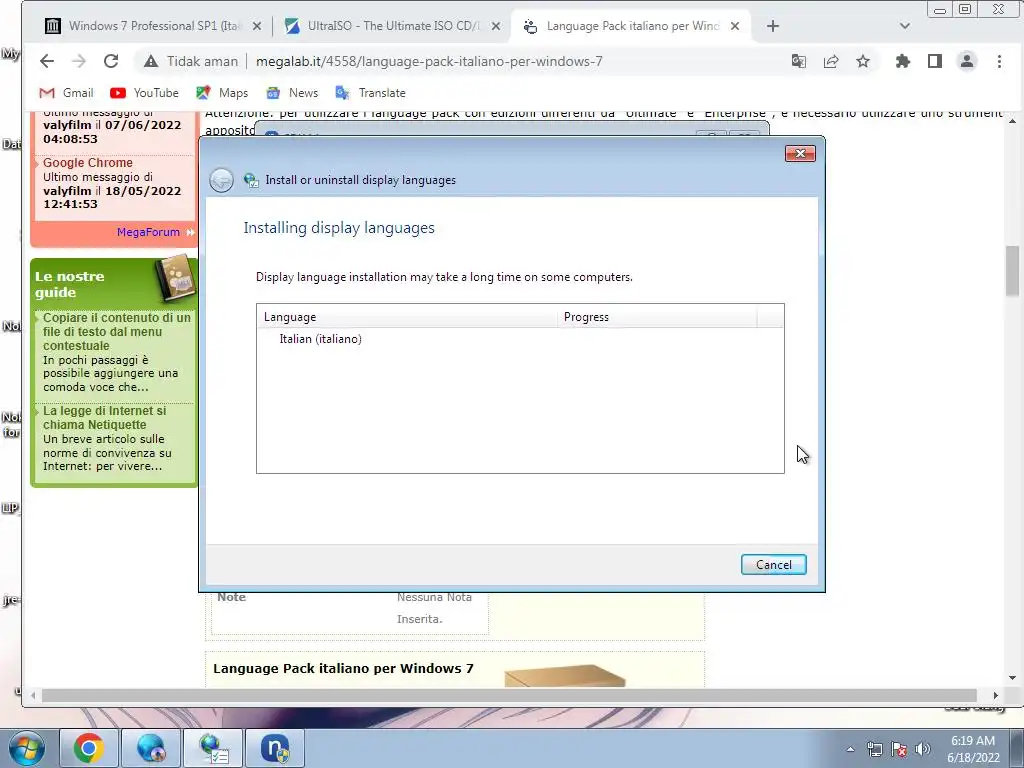The height and width of the screenshot is (768, 1024).
Task: Open the network tray icon
Action: click(x=874, y=749)
